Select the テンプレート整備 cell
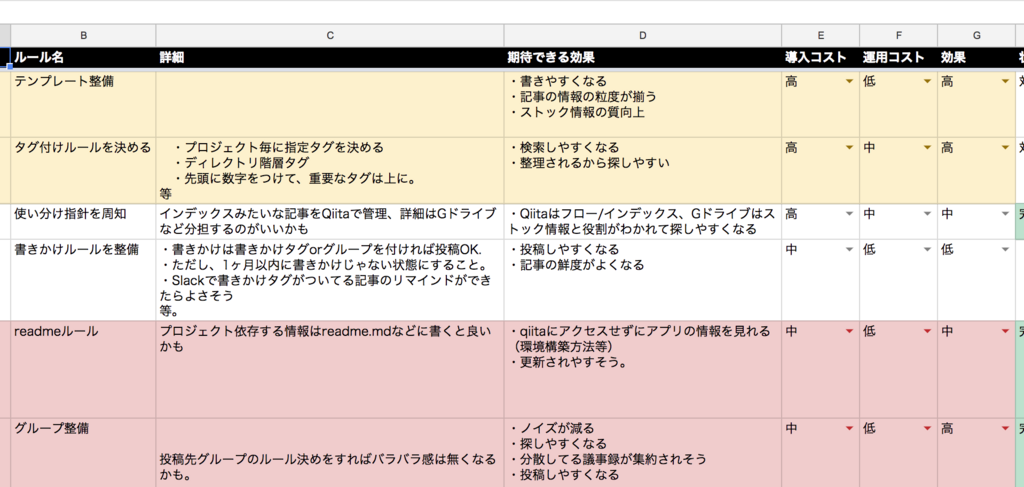1024x487 pixels. pos(83,104)
